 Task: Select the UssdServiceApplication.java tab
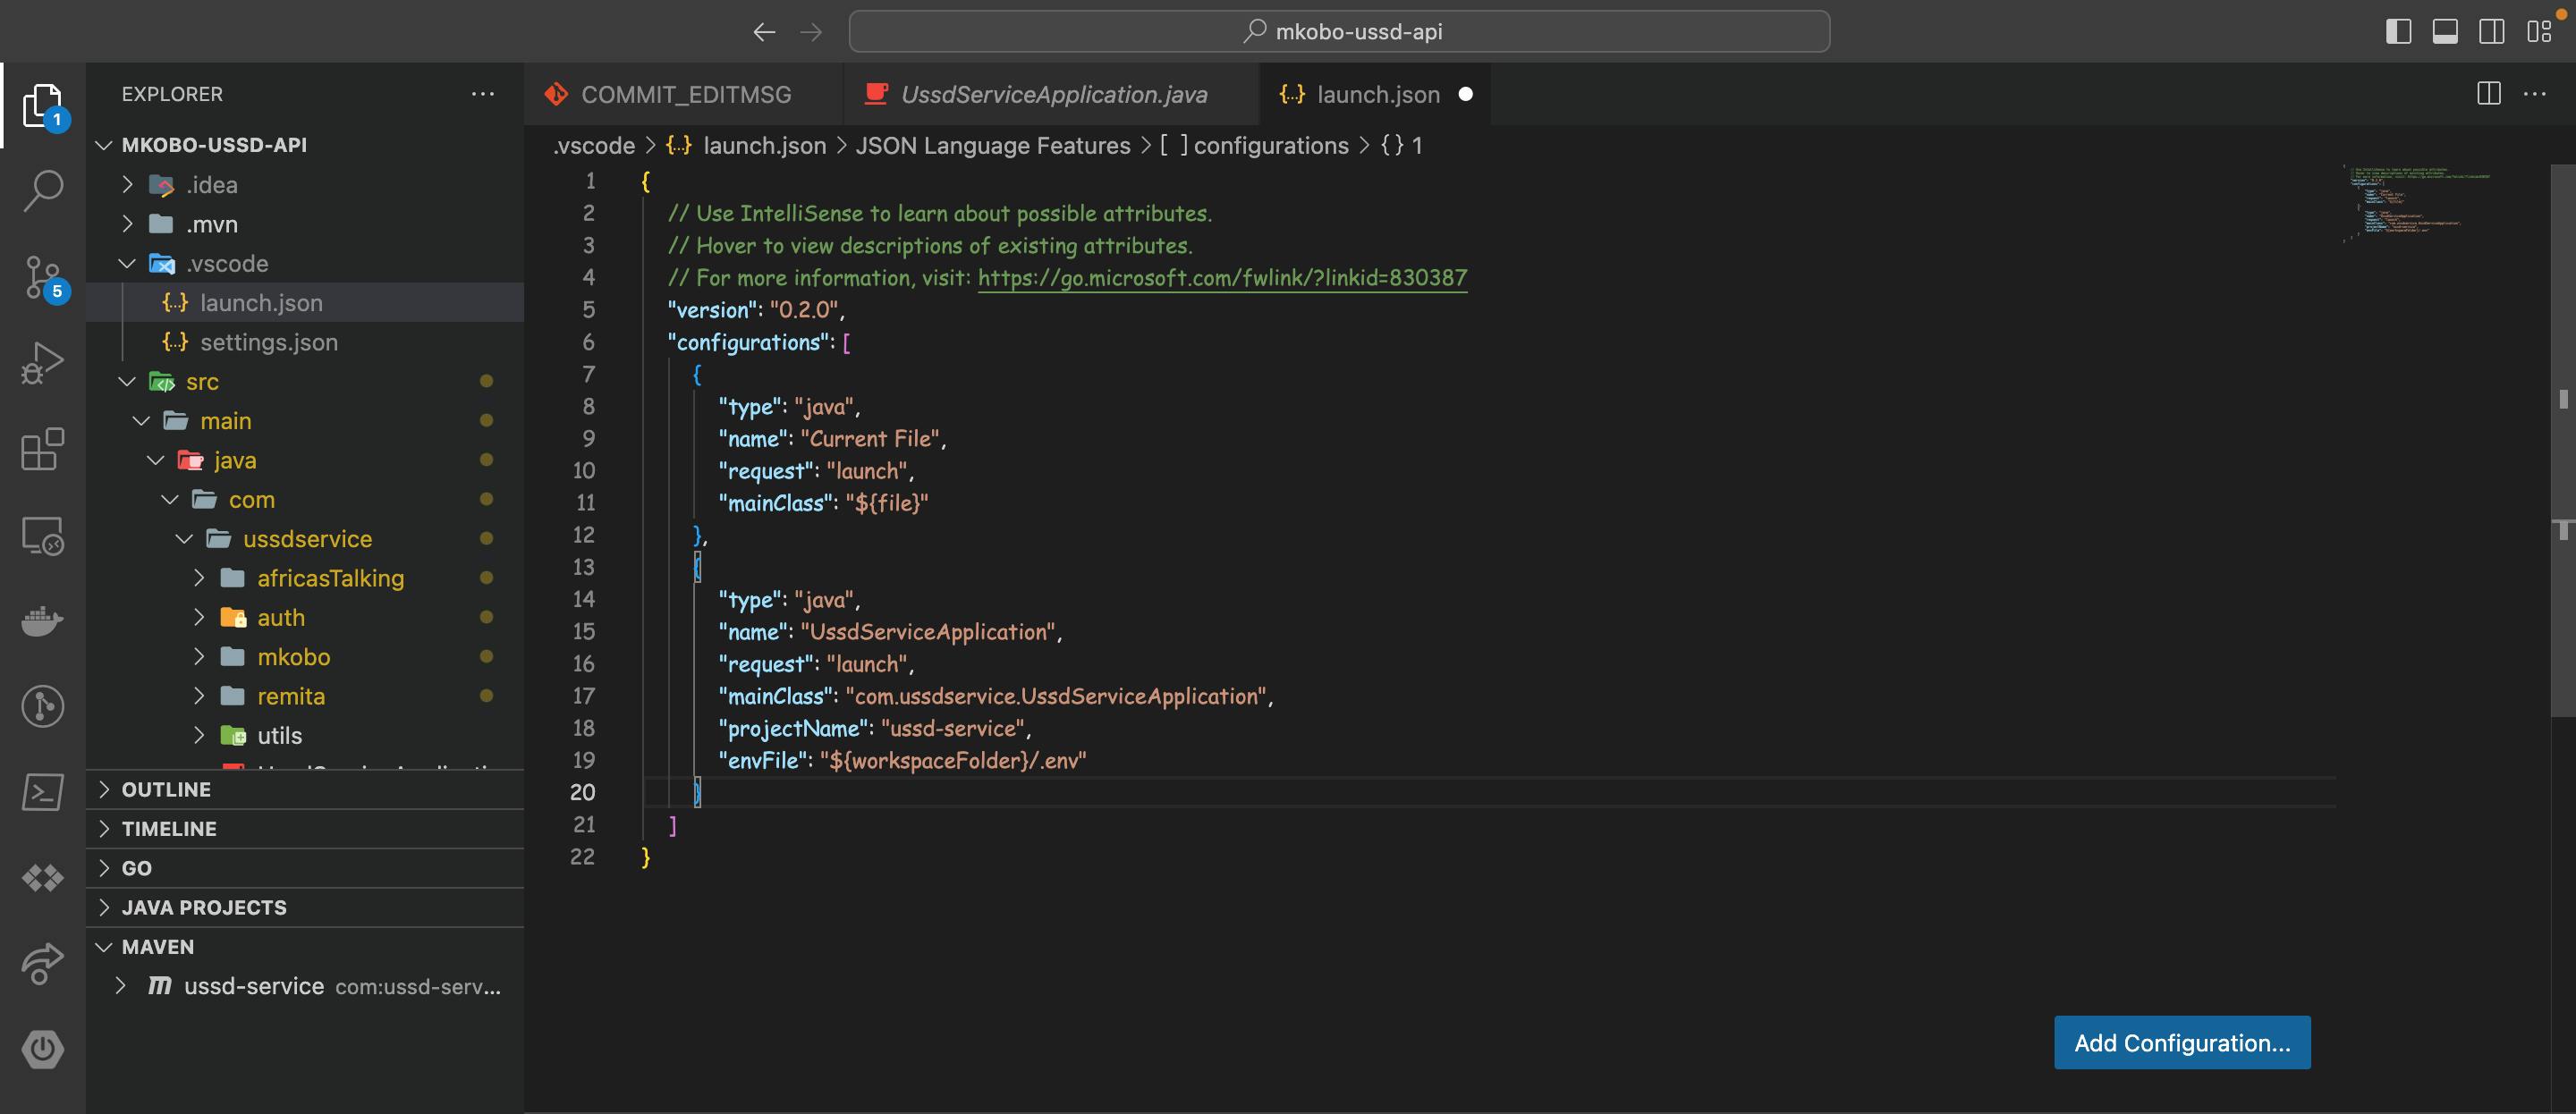click(1053, 94)
